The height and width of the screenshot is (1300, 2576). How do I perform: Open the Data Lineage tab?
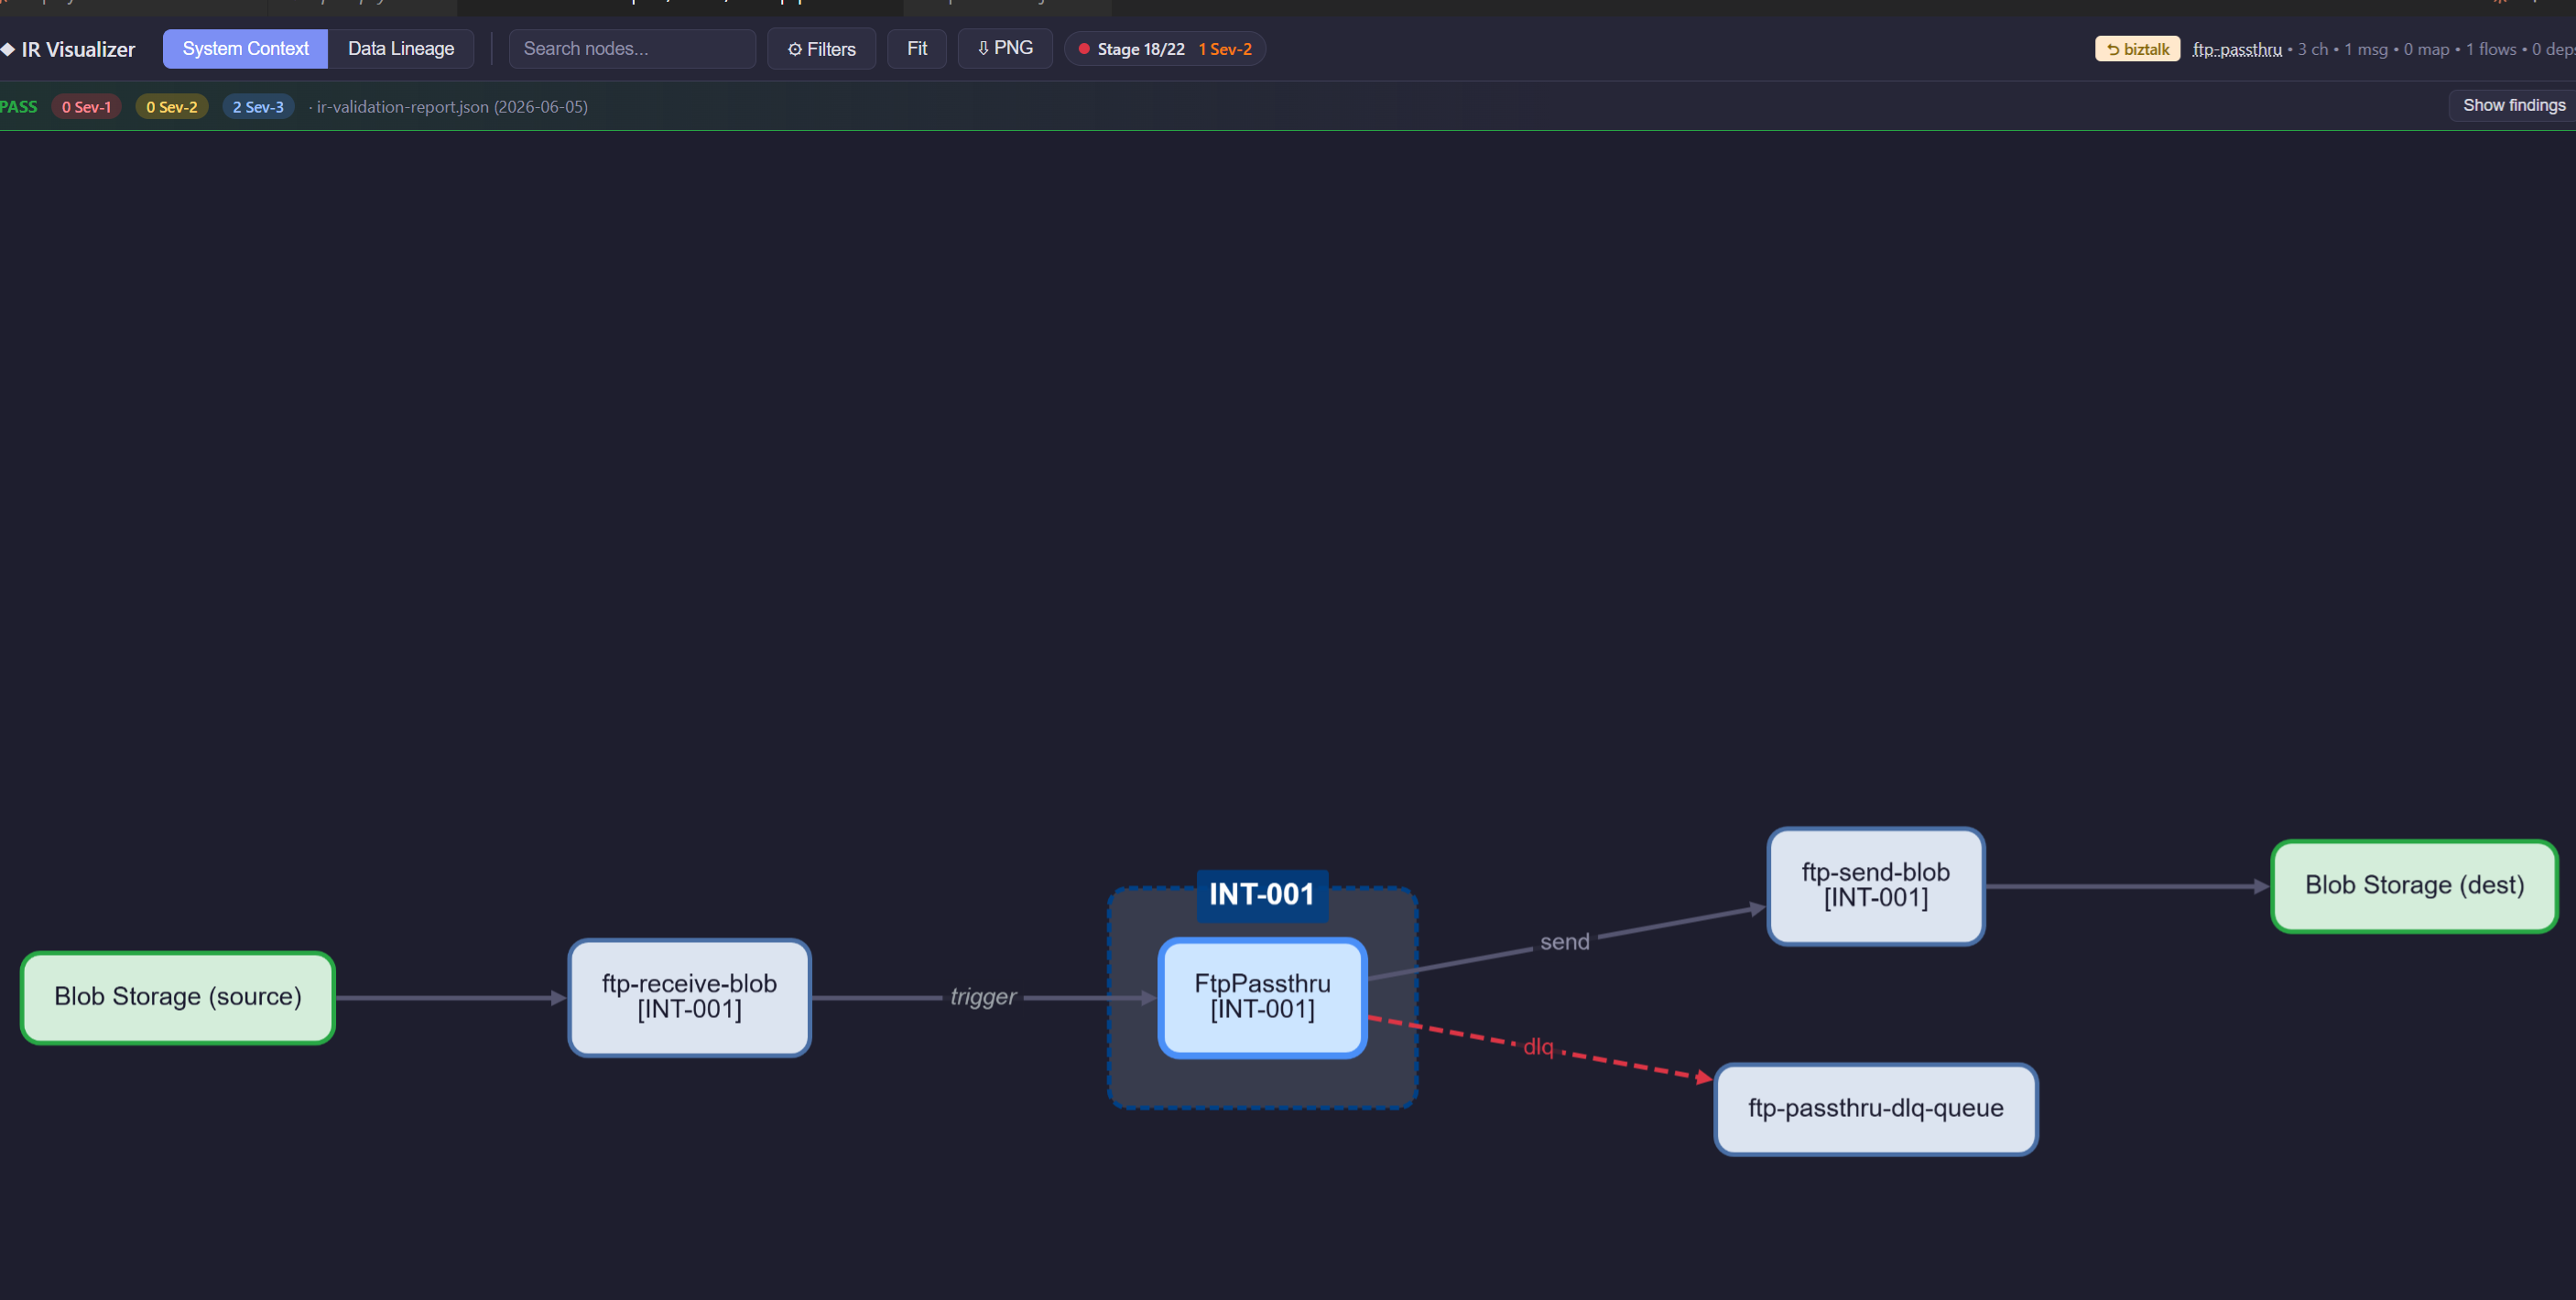pos(400,48)
